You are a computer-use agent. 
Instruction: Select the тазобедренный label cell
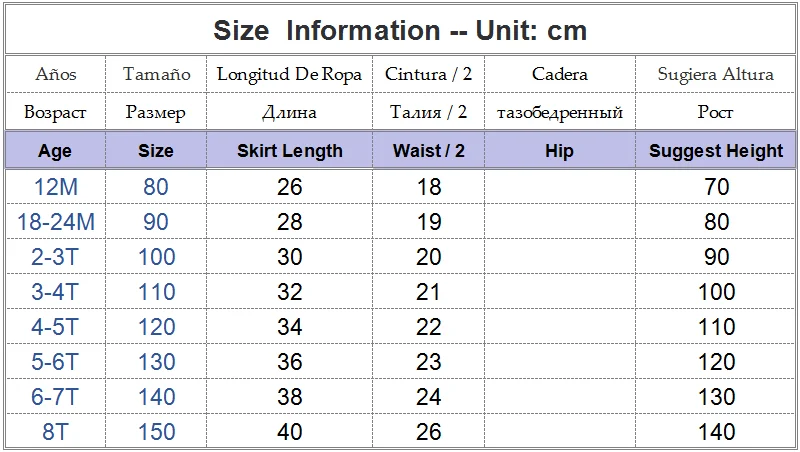coord(560,112)
